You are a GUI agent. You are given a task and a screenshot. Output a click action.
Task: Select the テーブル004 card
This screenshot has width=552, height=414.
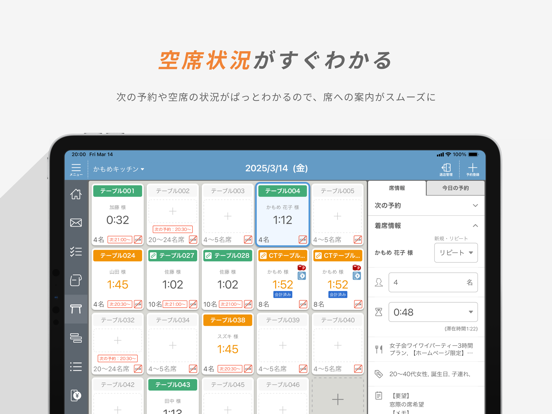[282, 214]
